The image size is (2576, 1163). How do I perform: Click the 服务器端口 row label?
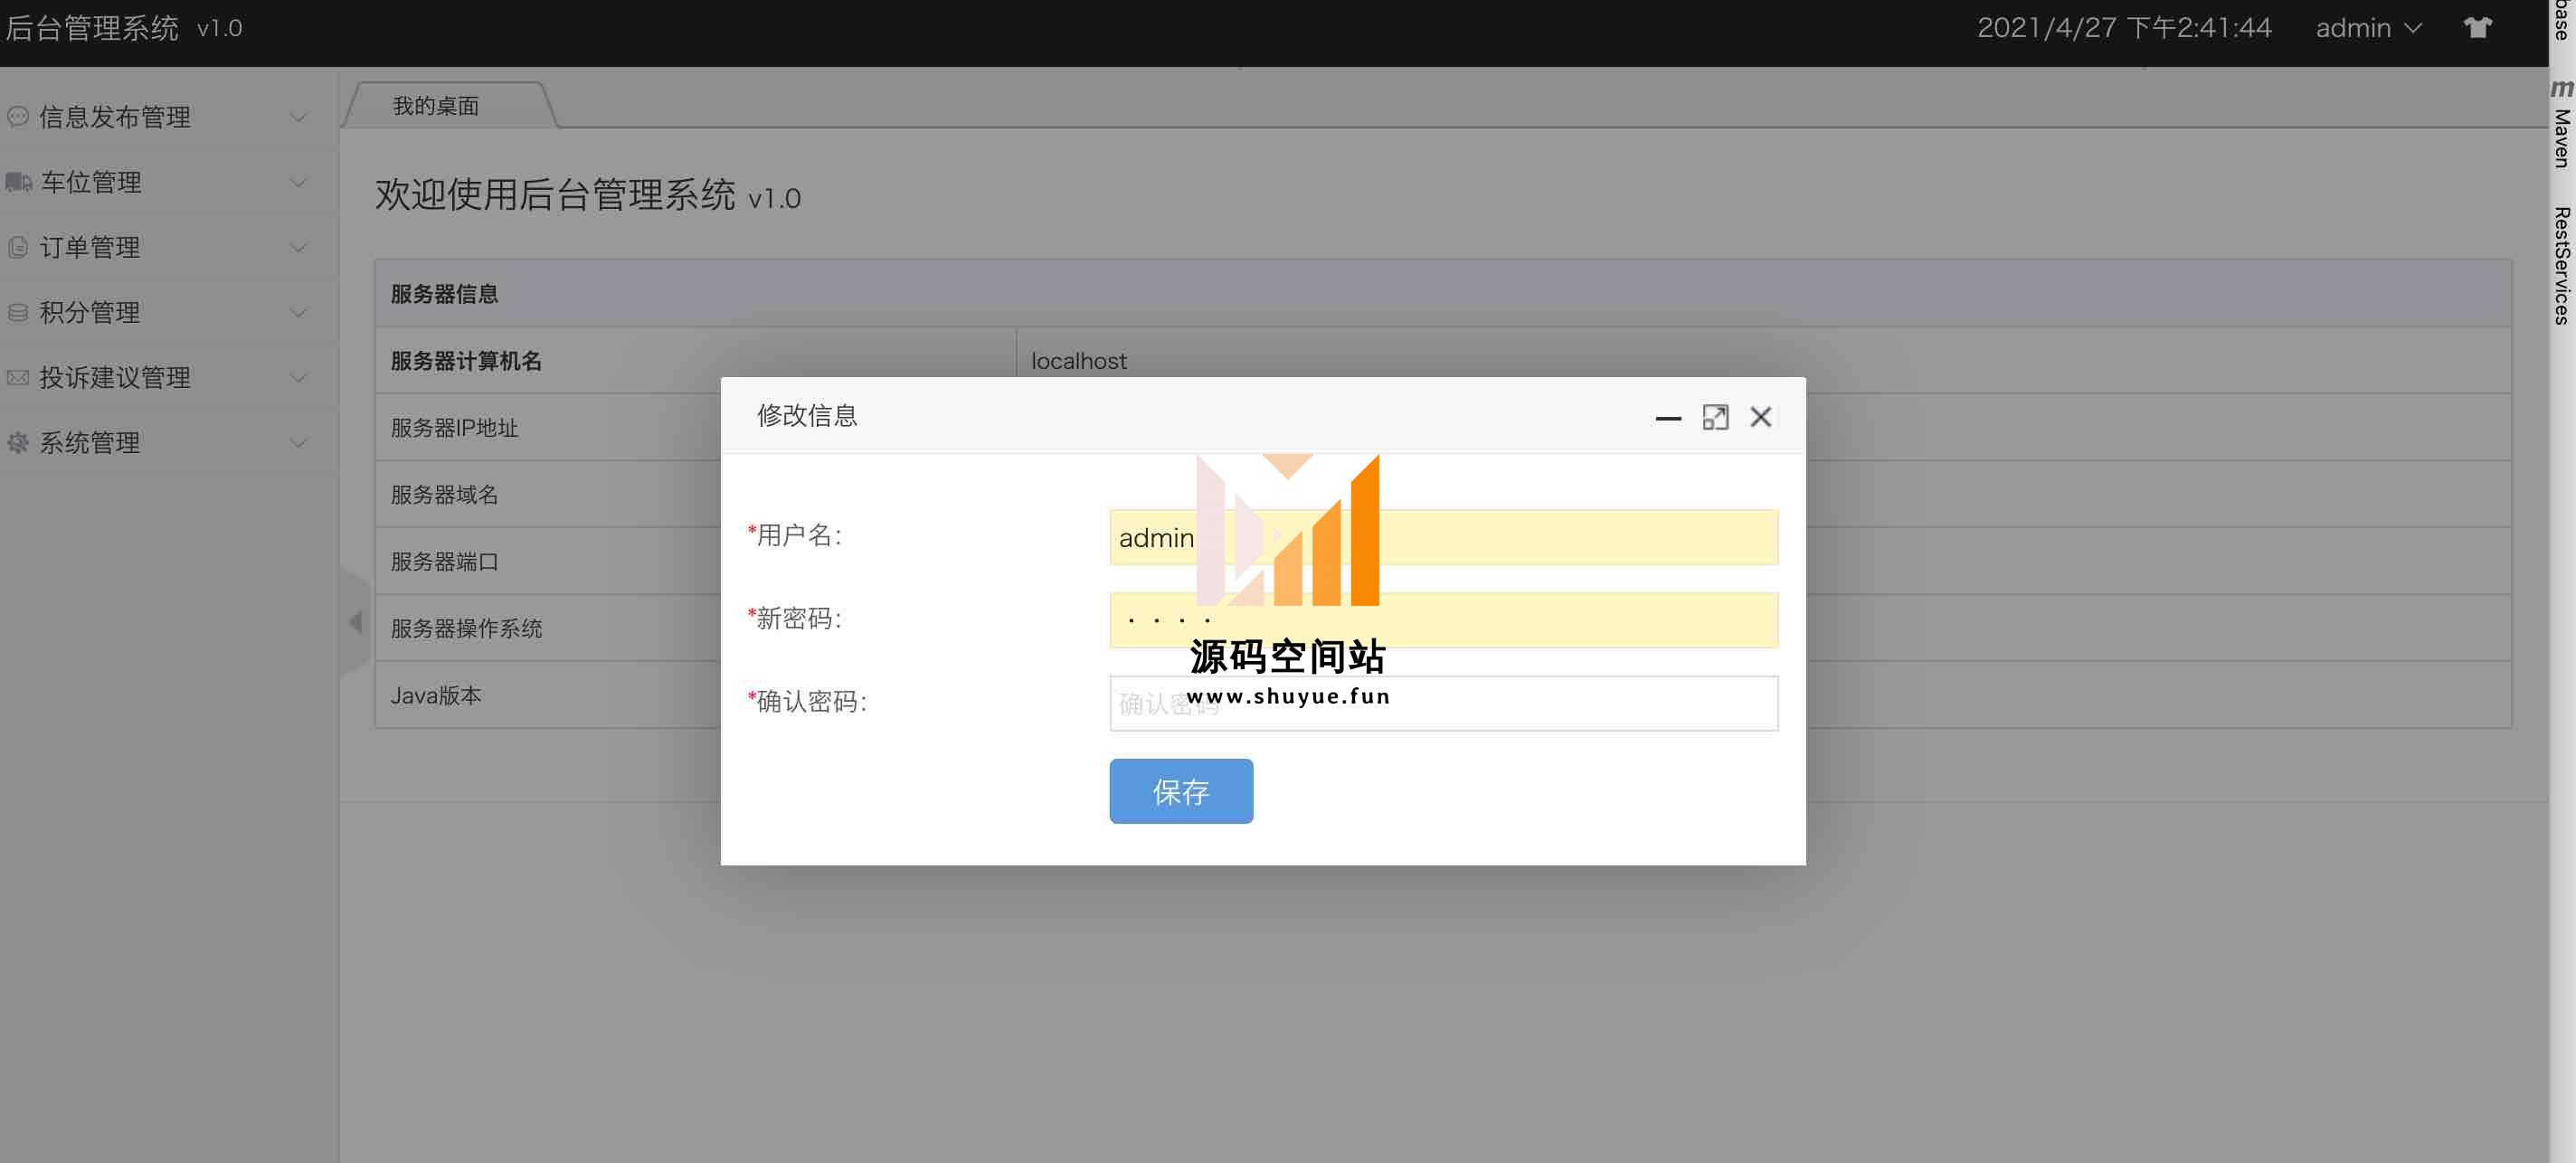tap(444, 562)
